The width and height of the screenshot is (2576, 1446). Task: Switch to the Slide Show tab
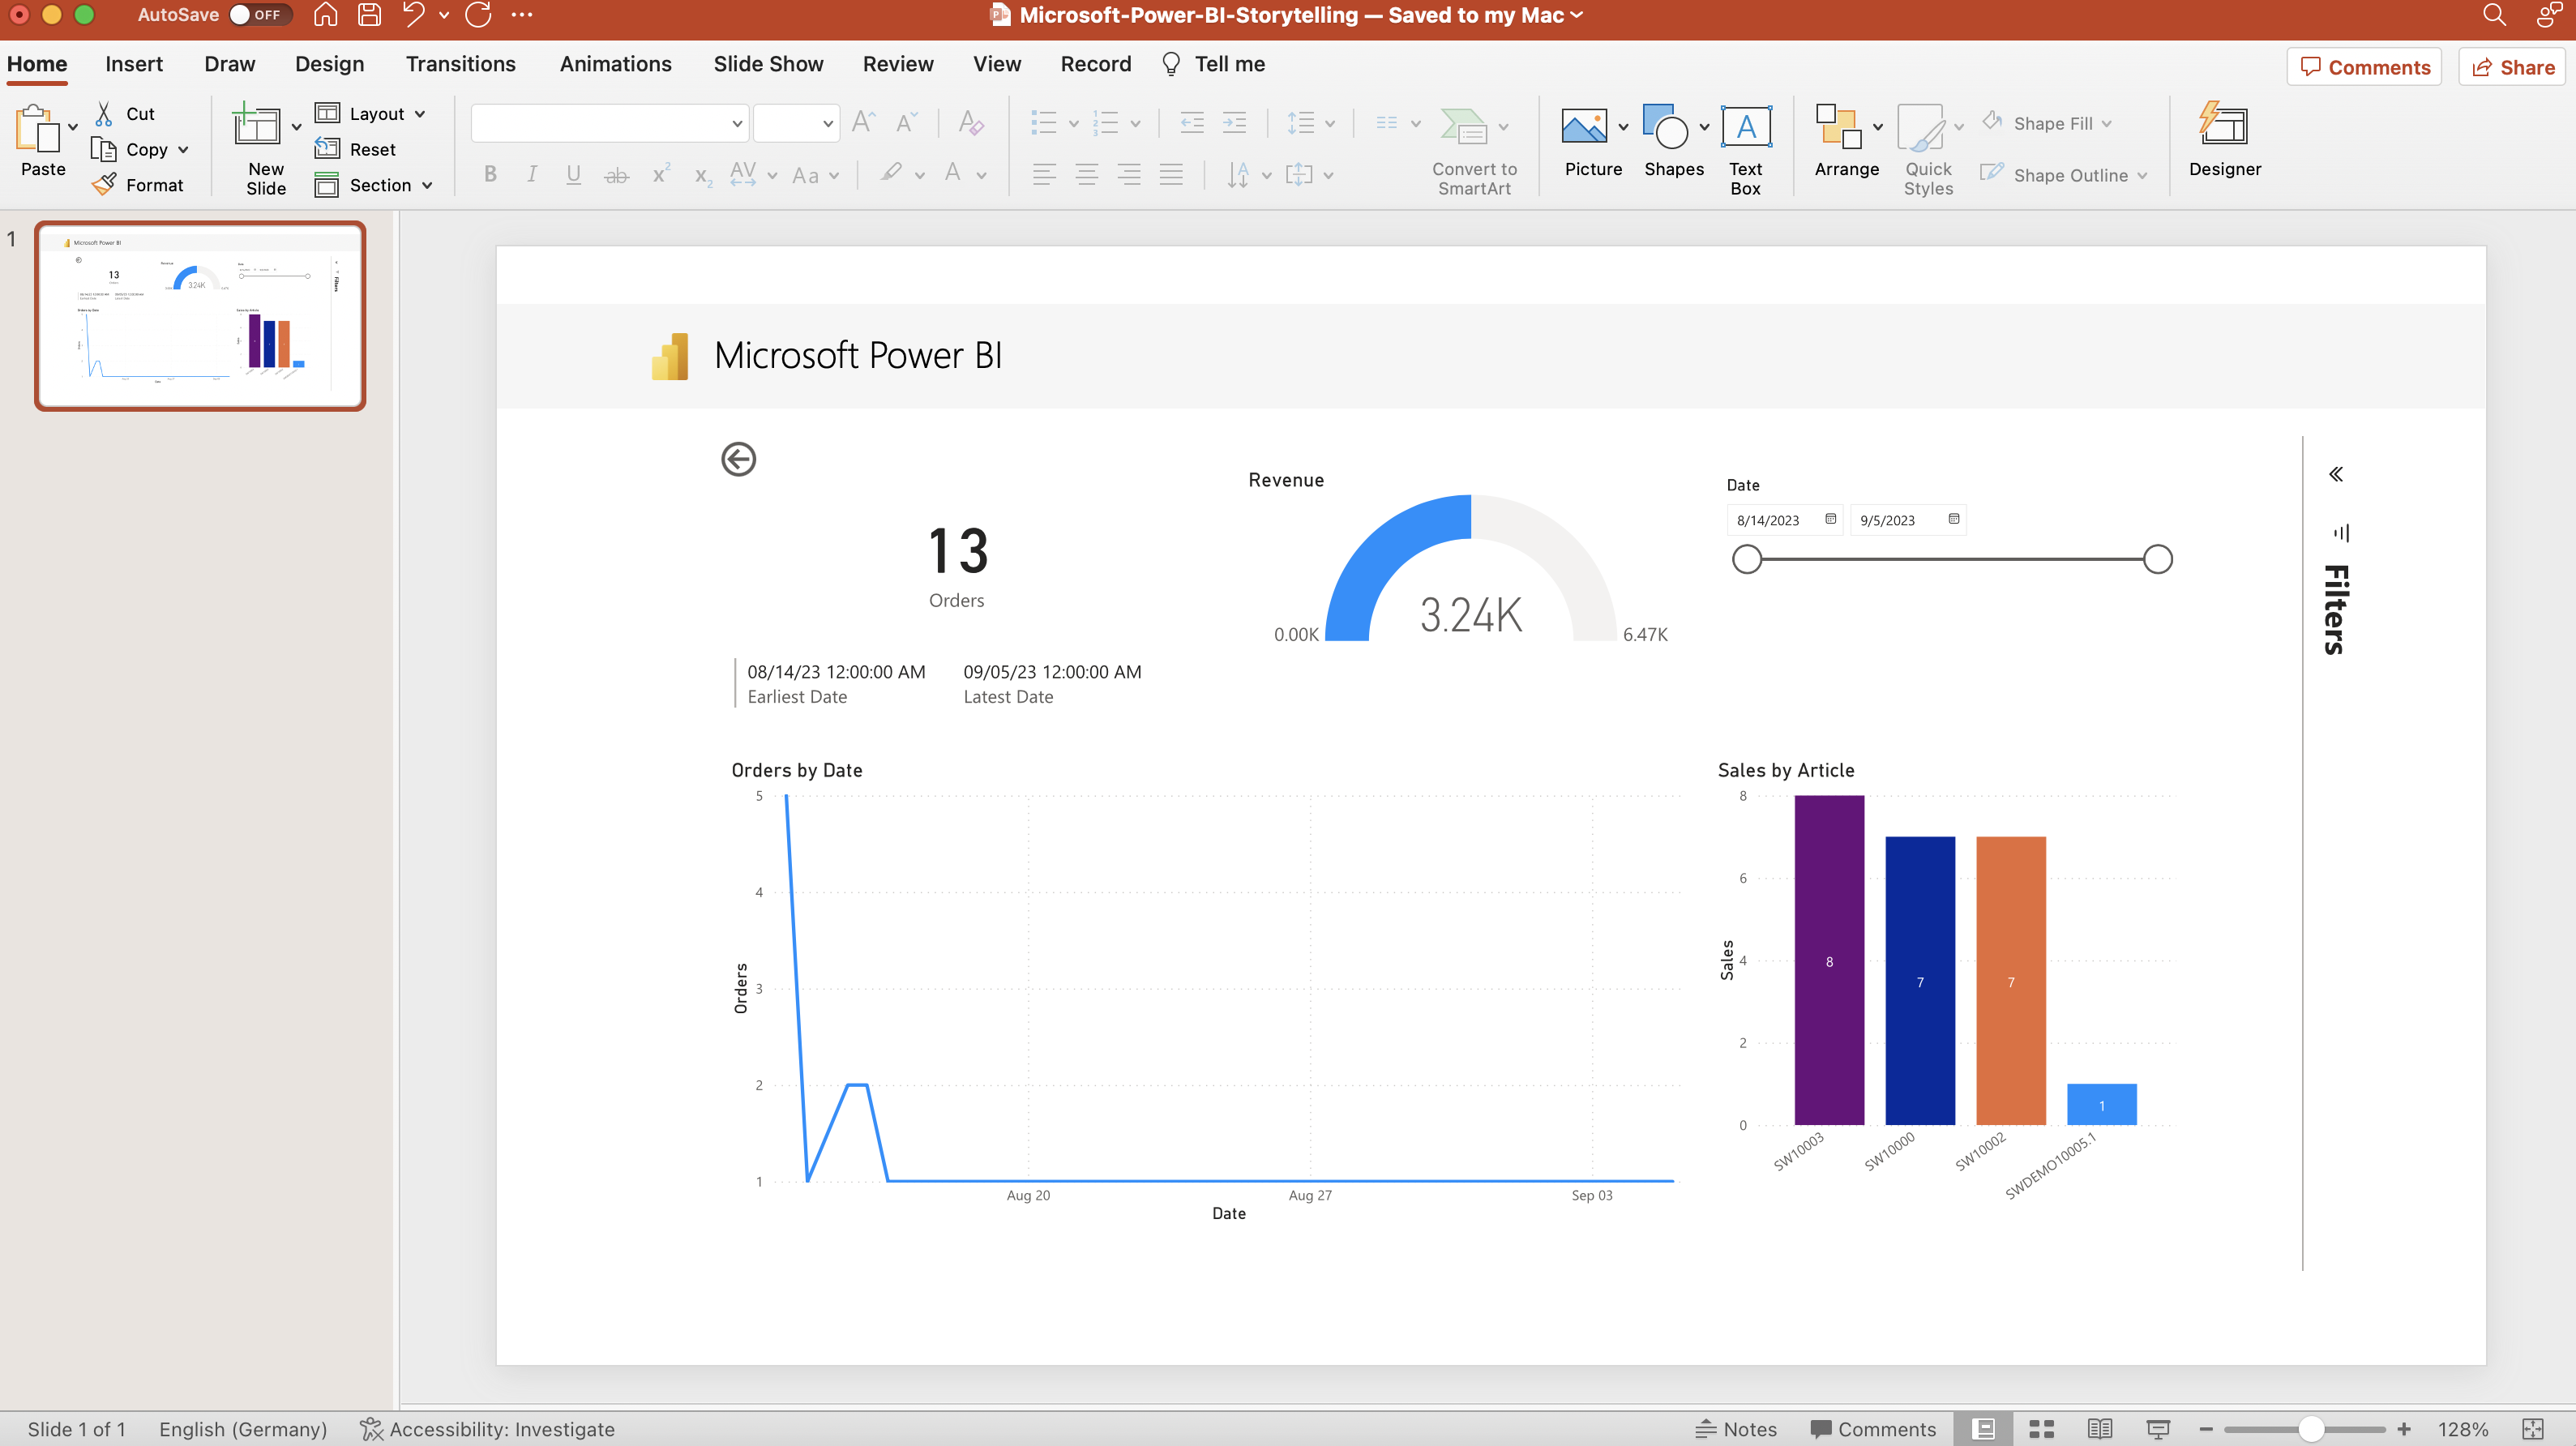tap(767, 64)
